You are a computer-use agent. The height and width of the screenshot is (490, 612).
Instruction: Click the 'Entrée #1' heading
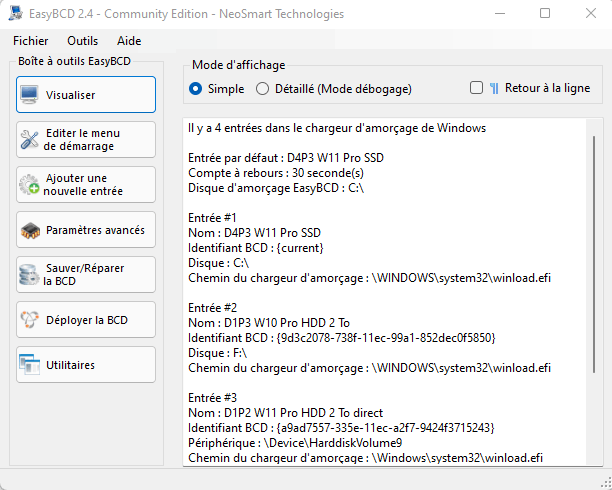212,217
